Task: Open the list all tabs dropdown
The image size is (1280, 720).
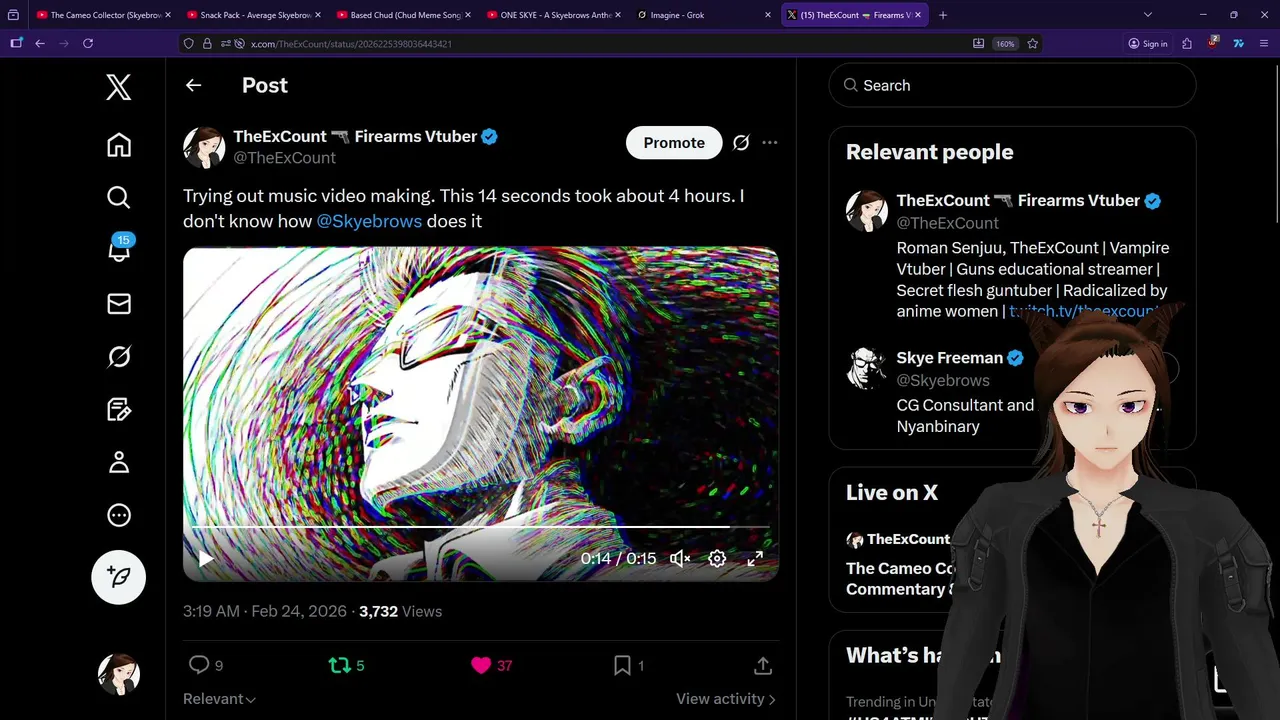Action: [x=1147, y=15]
